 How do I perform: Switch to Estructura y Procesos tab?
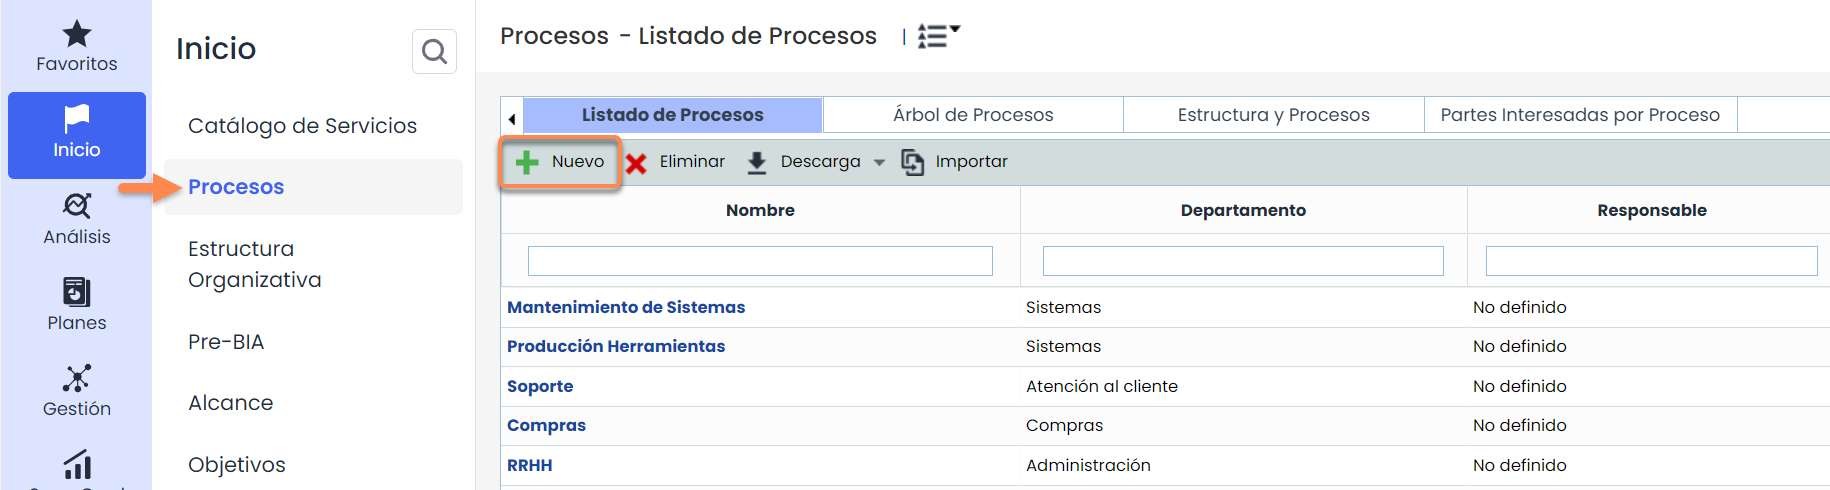click(x=1273, y=115)
